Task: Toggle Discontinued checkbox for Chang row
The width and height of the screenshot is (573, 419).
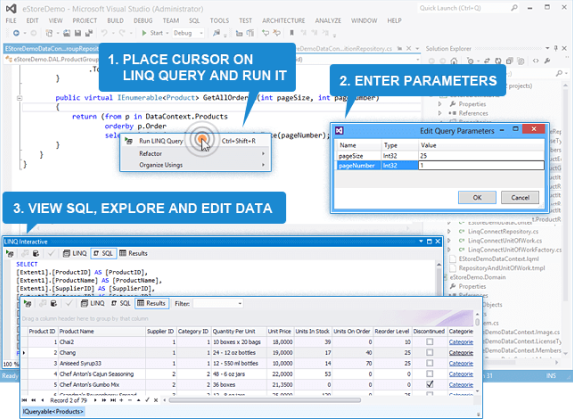Action: click(x=429, y=353)
